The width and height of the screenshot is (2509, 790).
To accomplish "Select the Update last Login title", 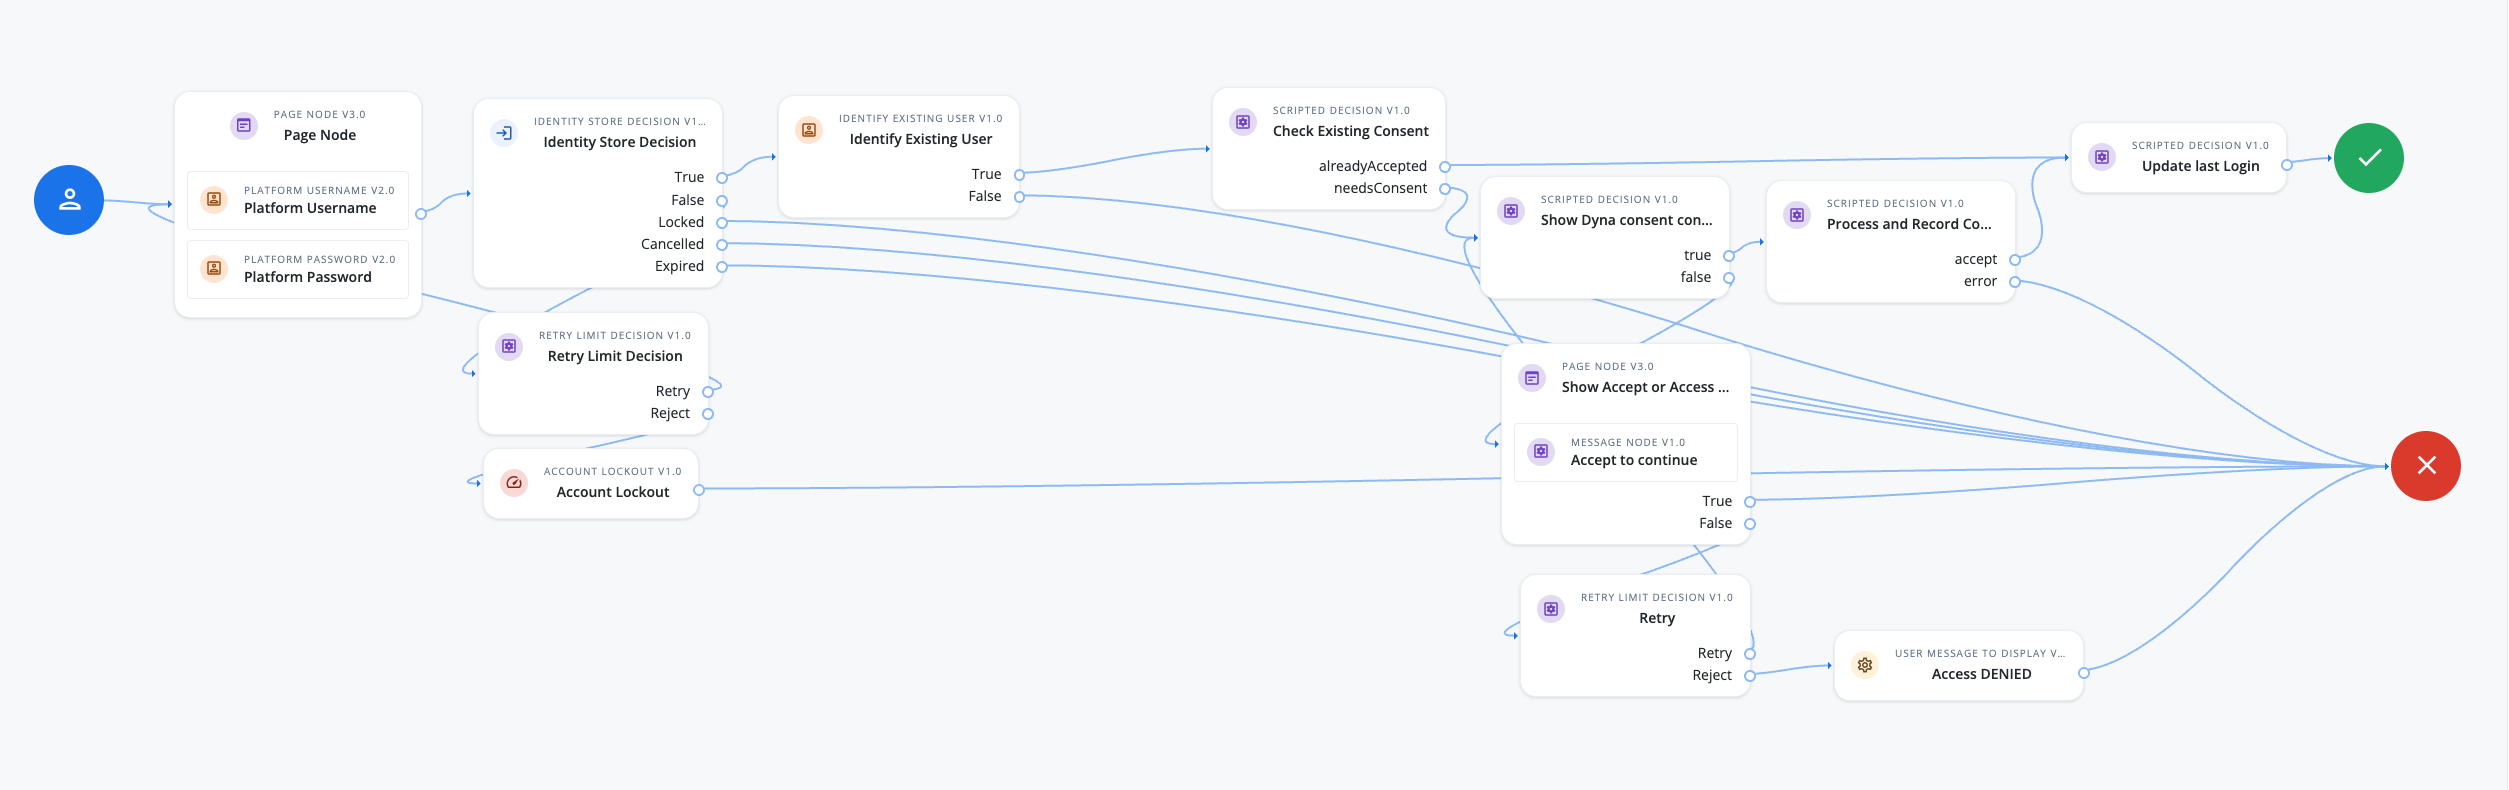I will (2201, 166).
